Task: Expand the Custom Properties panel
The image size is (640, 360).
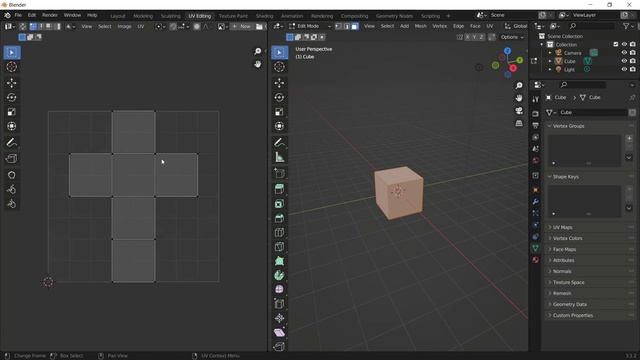Action: pos(590,316)
